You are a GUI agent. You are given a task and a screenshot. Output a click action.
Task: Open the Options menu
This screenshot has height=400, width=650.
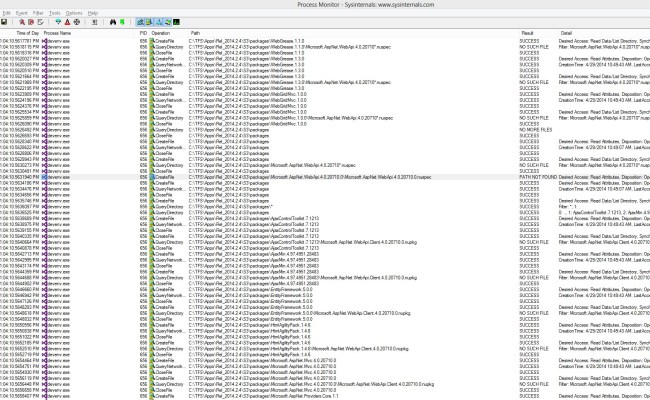(74, 13)
